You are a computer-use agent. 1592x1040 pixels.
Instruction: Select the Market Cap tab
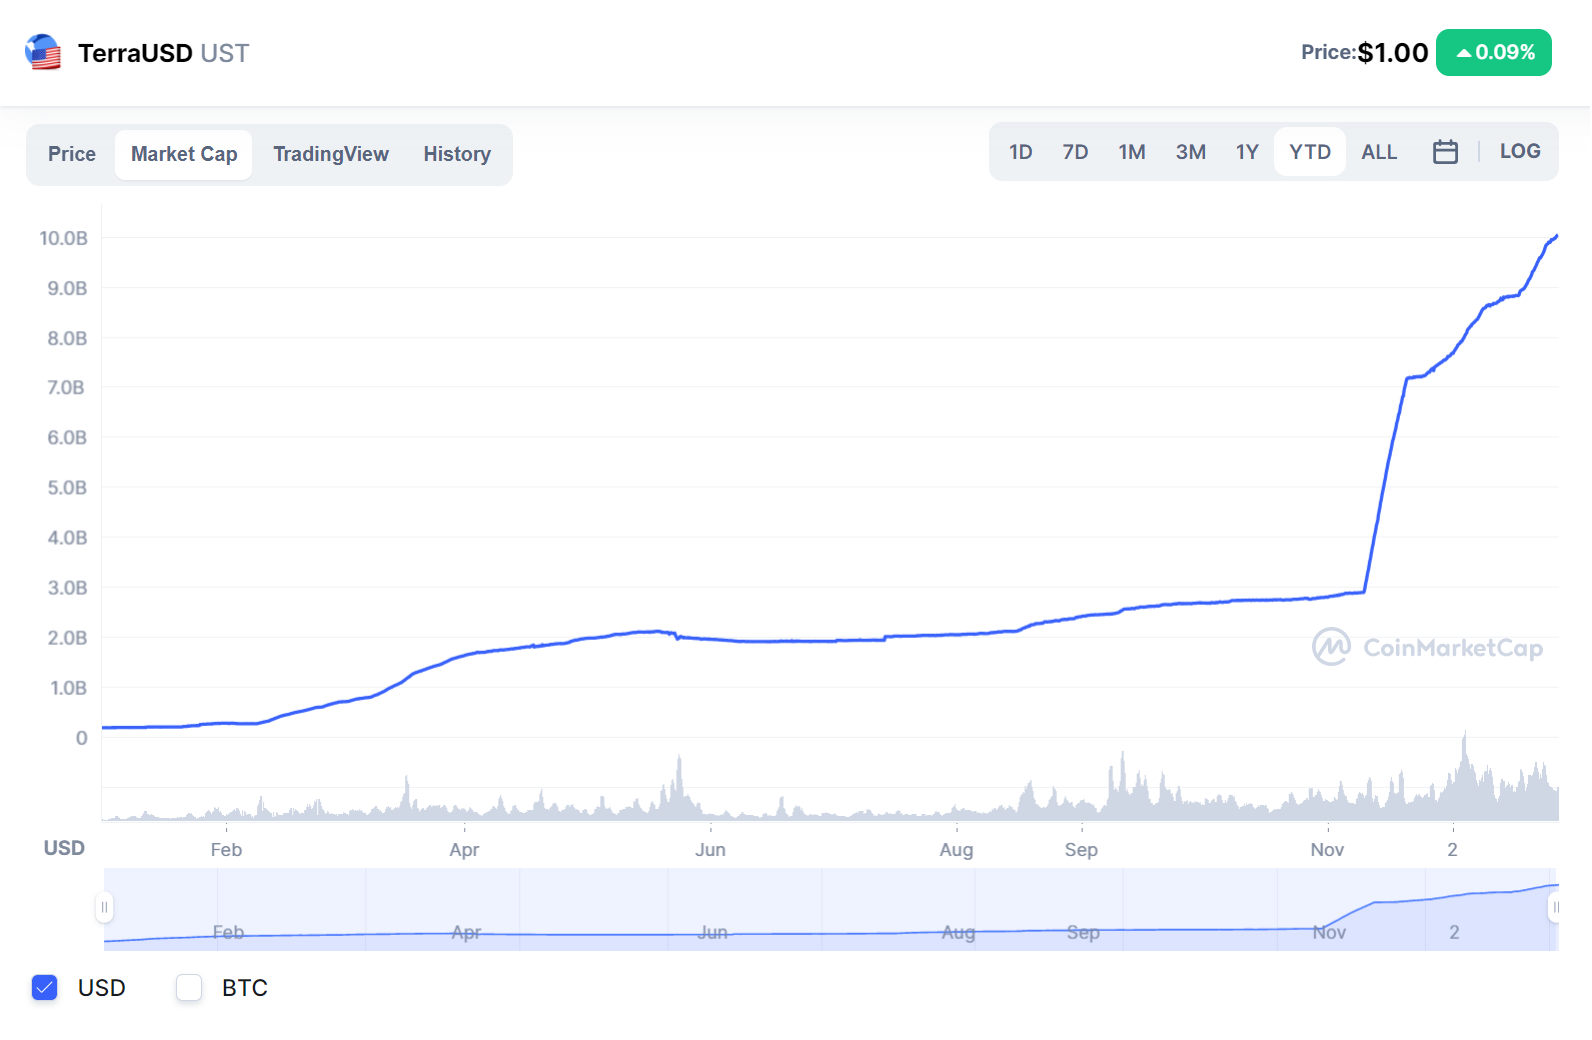184,154
